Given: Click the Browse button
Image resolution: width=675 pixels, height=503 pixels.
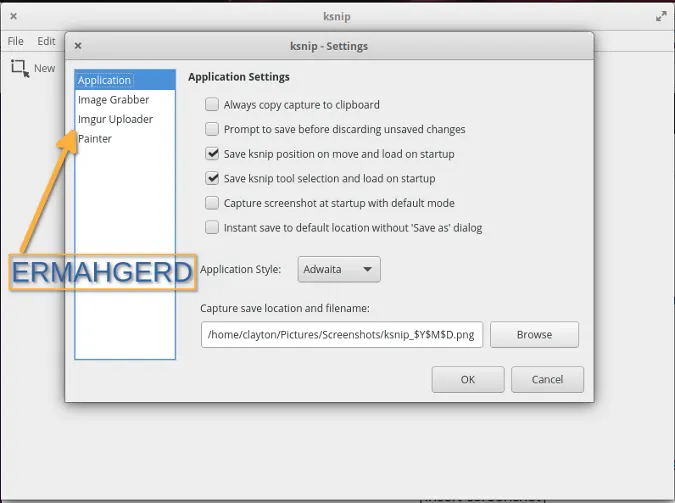Looking at the screenshot, I should pyautogui.click(x=534, y=335).
